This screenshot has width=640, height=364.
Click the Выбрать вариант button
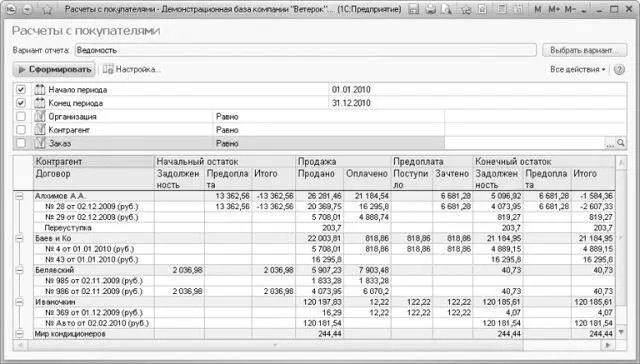coord(584,50)
